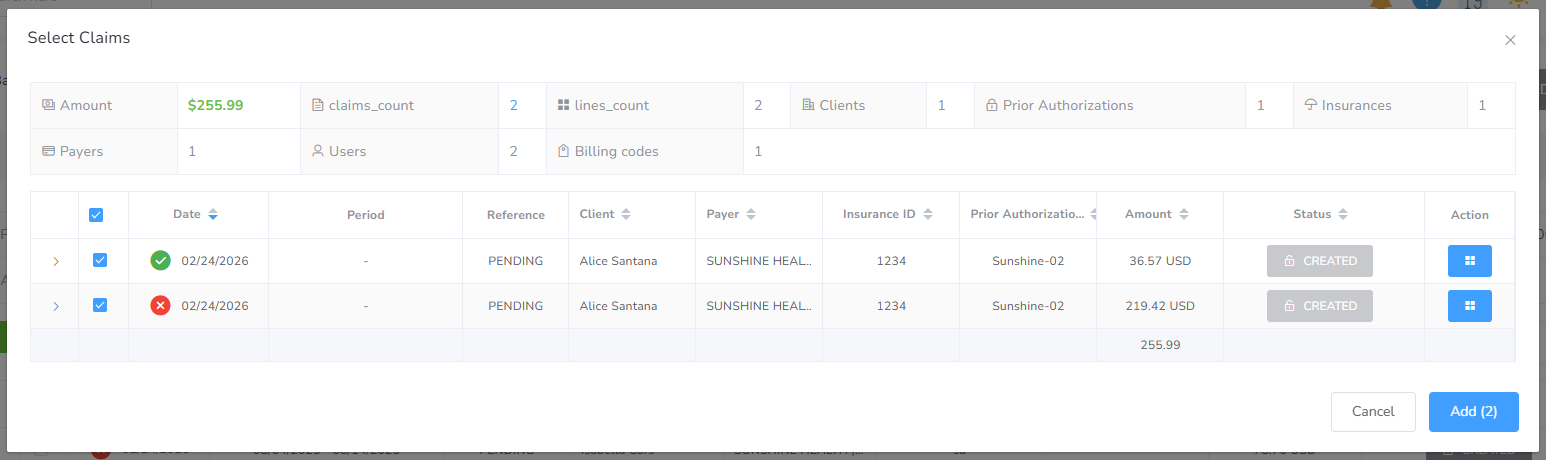
Task: Uncheck the 36.57 USD claim row checkbox
Action: (100, 261)
